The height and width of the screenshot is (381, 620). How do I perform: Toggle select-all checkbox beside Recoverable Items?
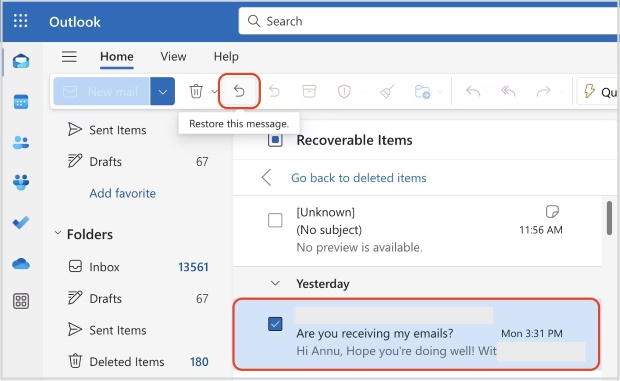[x=275, y=140]
